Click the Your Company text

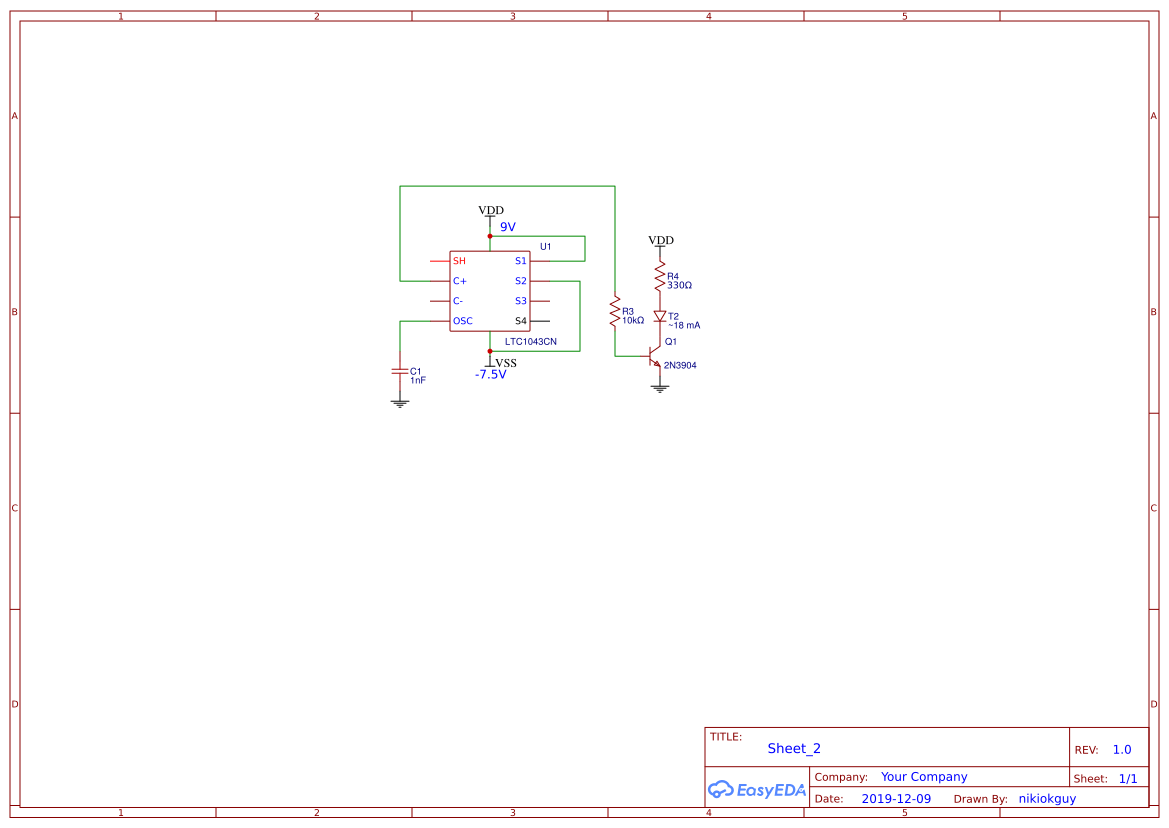pyautogui.click(x=924, y=777)
